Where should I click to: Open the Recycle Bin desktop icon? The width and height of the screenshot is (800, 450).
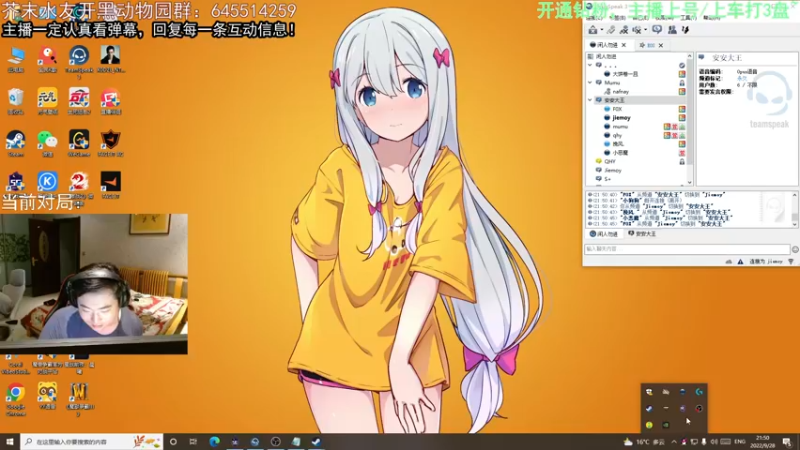[16, 101]
